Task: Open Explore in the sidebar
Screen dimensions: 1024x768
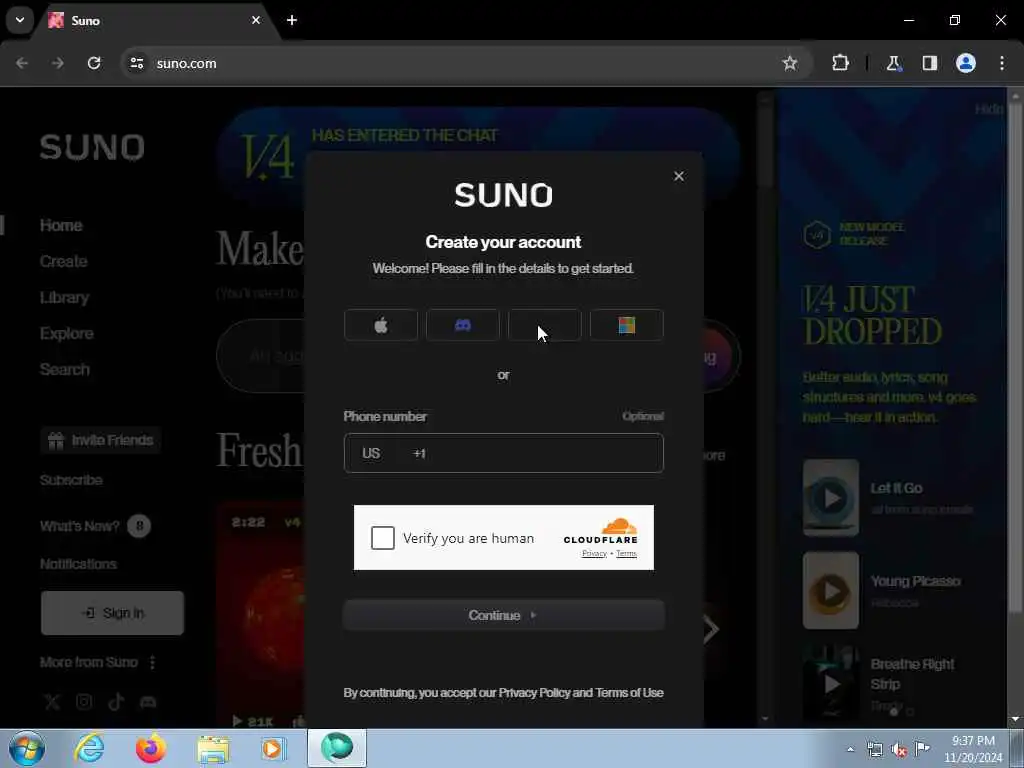Action: [67, 333]
